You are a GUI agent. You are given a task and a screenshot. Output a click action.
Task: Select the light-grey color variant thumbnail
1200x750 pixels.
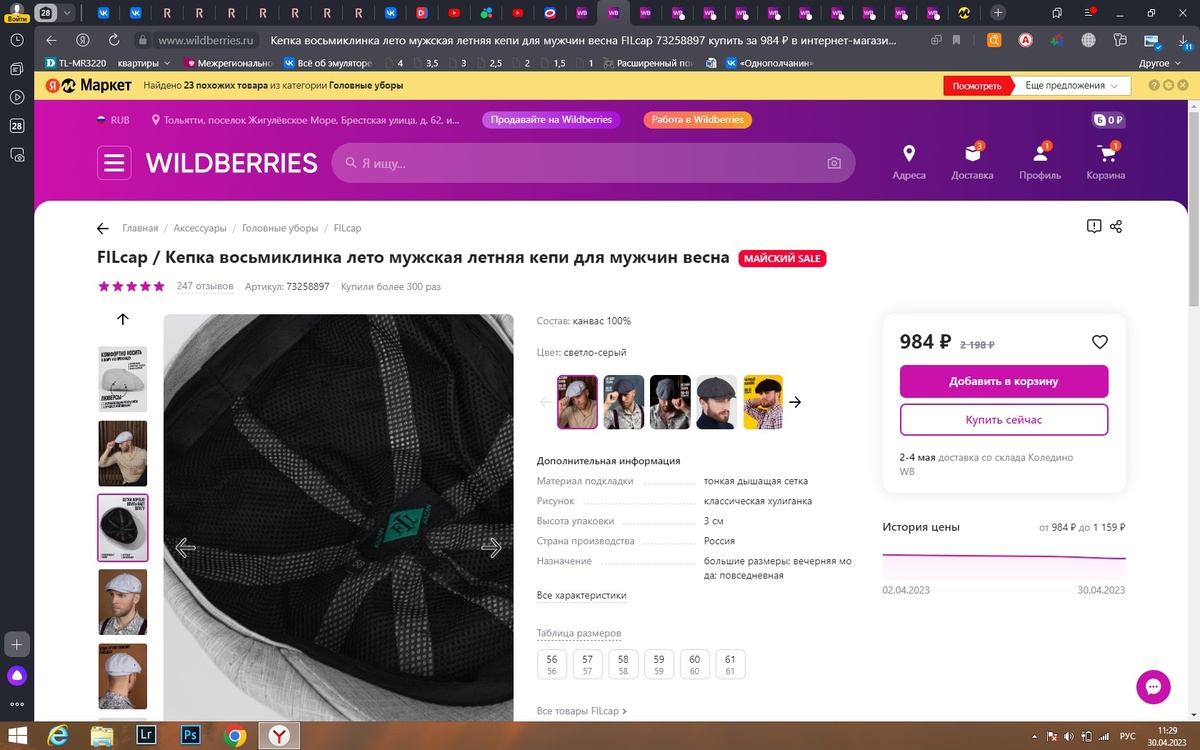click(x=577, y=402)
